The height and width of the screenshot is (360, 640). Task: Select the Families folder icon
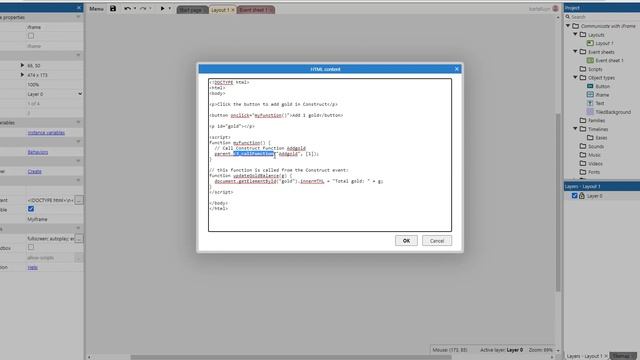[x=583, y=120]
